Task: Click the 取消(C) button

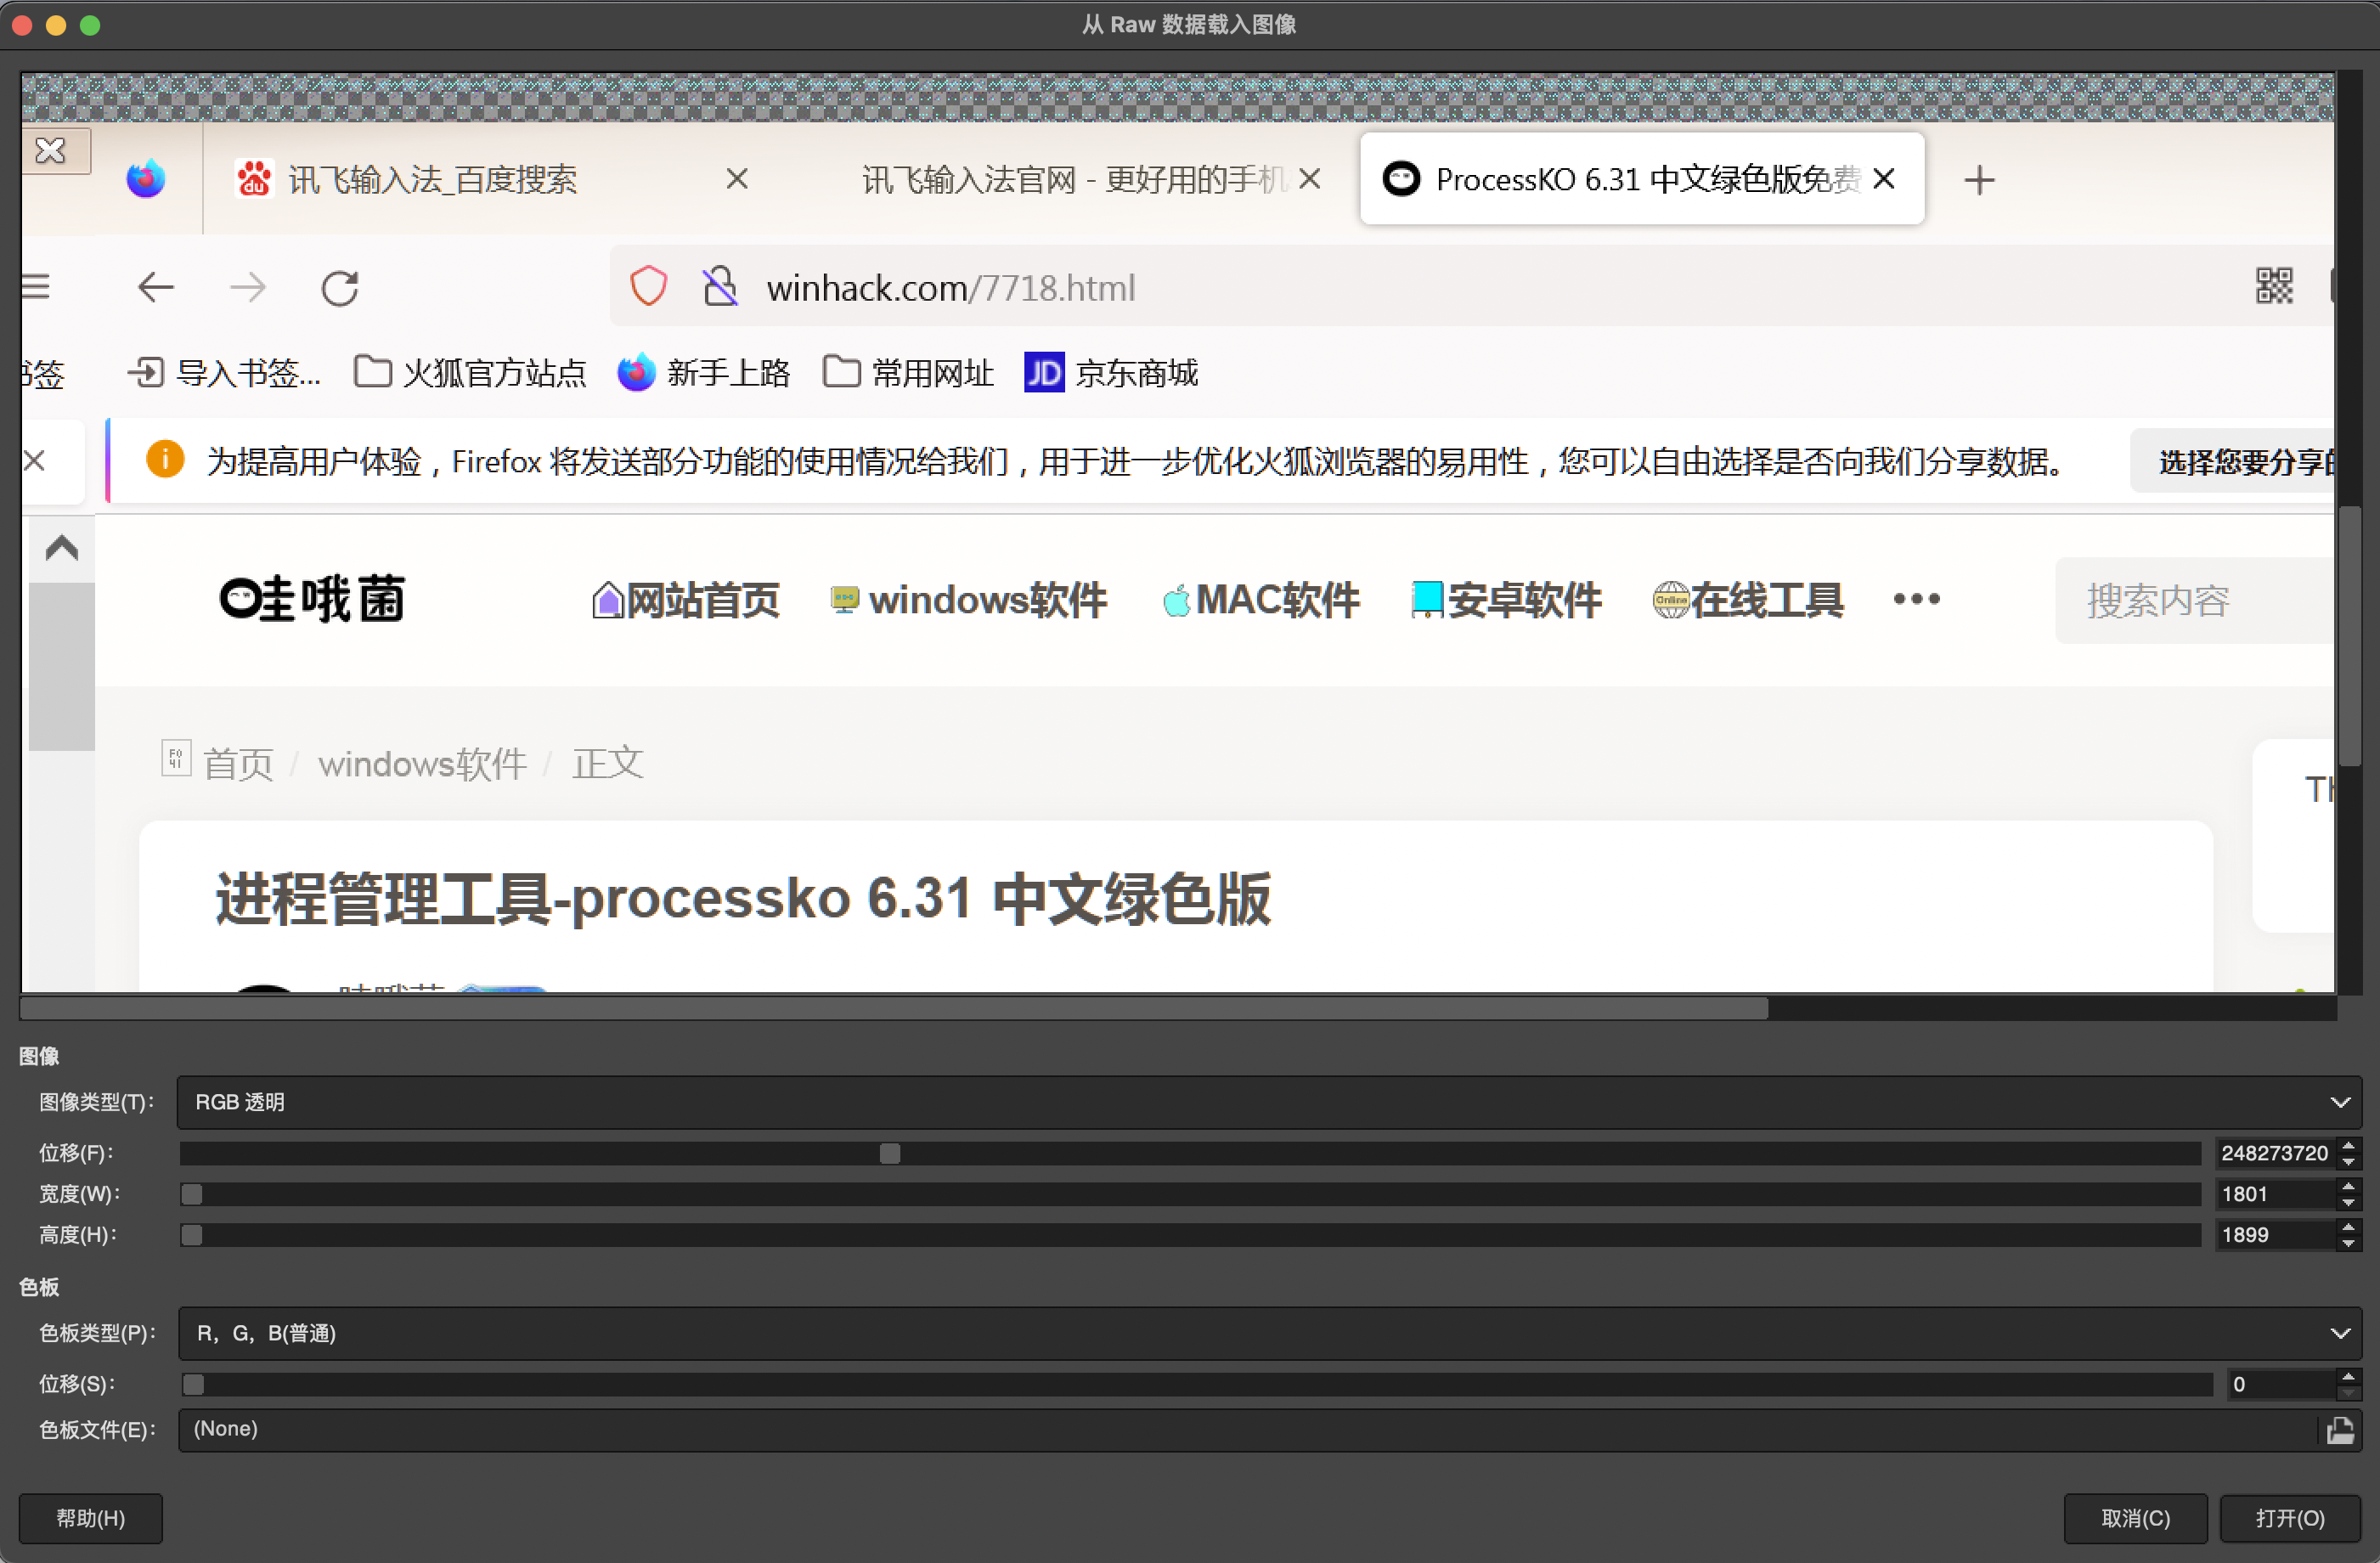Action: (x=2135, y=1518)
